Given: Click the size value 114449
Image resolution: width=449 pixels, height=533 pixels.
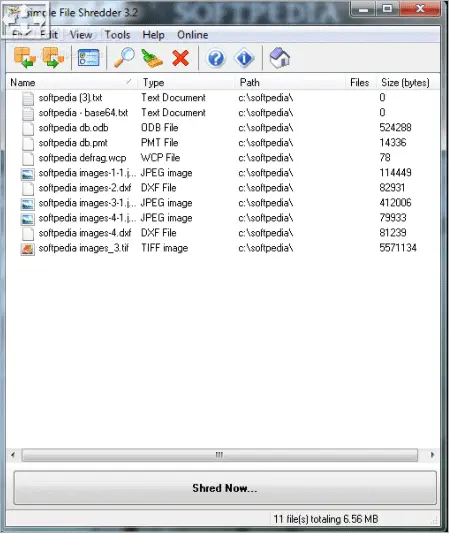Looking at the screenshot, I should tap(395, 173).
